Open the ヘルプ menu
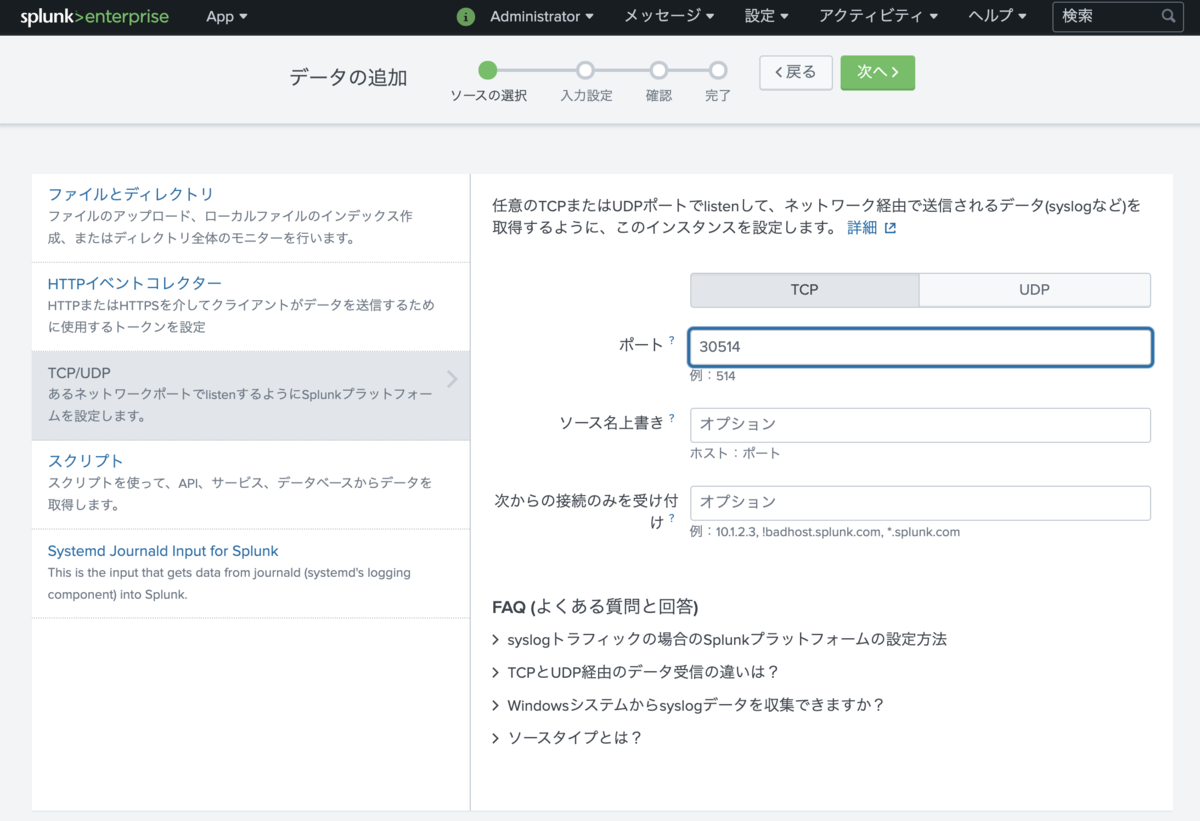Image resolution: width=1200 pixels, height=821 pixels. pyautogui.click(x=996, y=17)
